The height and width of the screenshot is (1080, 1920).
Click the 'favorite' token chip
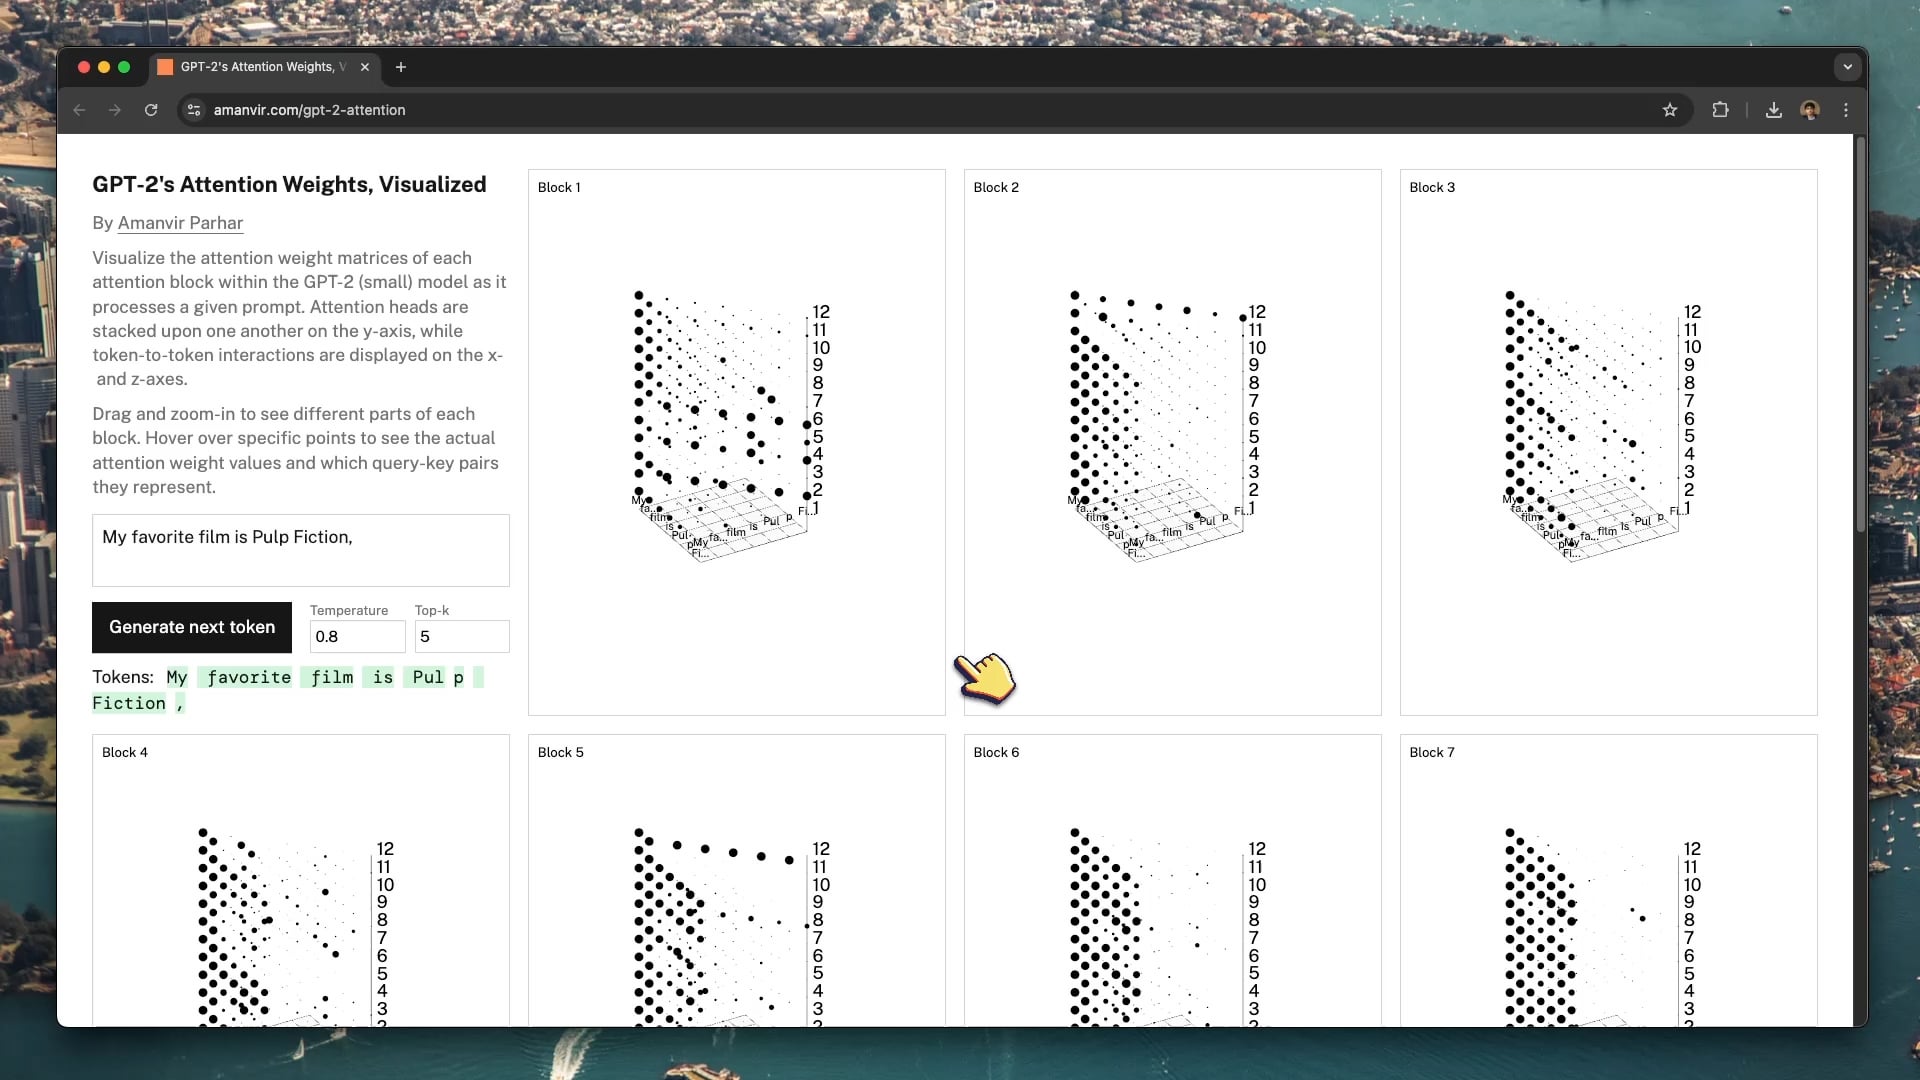point(245,677)
